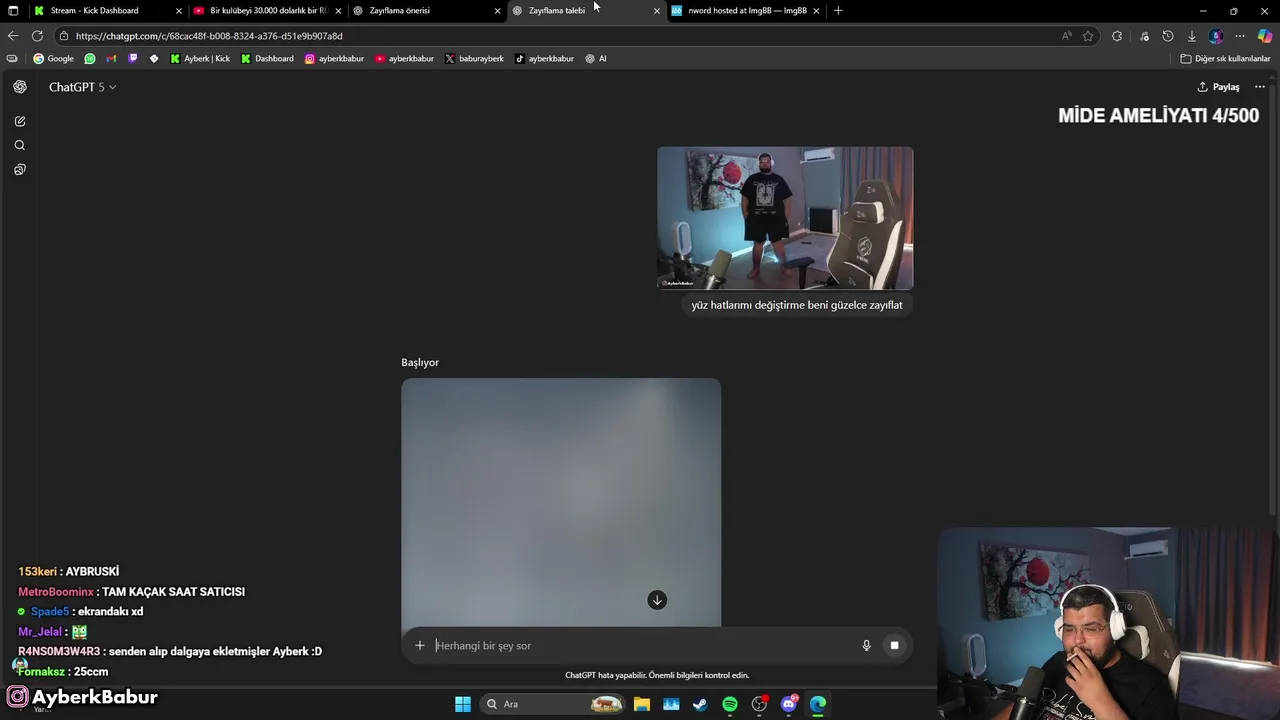The height and width of the screenshot is (720, 1280).
Task: Open File Explorer from the taskbar
Action: tap(642, 704)
